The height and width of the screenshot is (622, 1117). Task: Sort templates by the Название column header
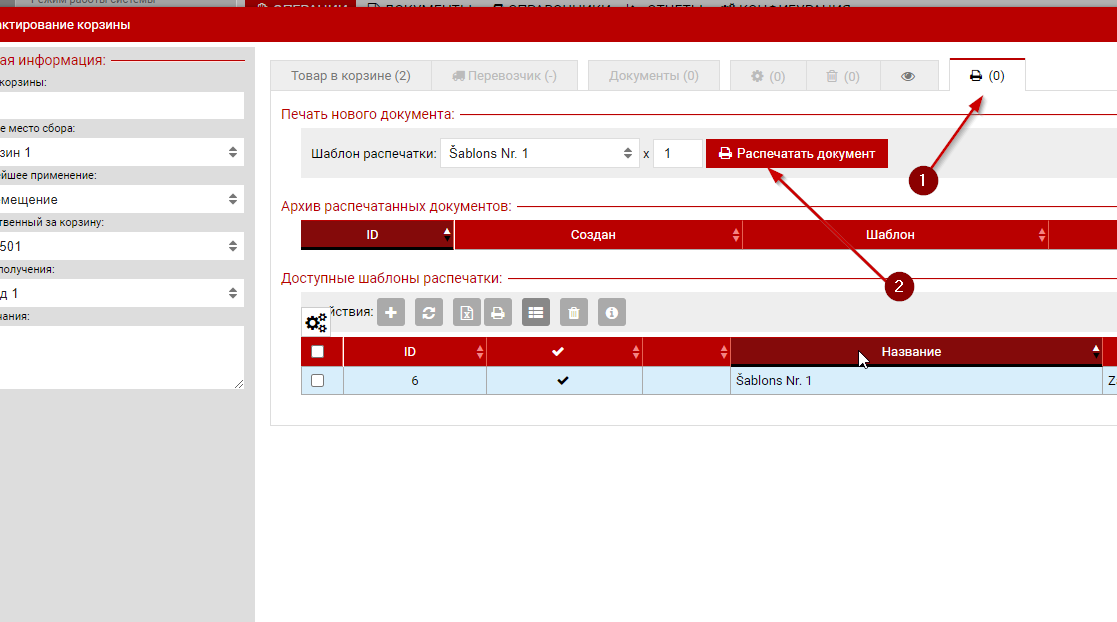(910, 352)
